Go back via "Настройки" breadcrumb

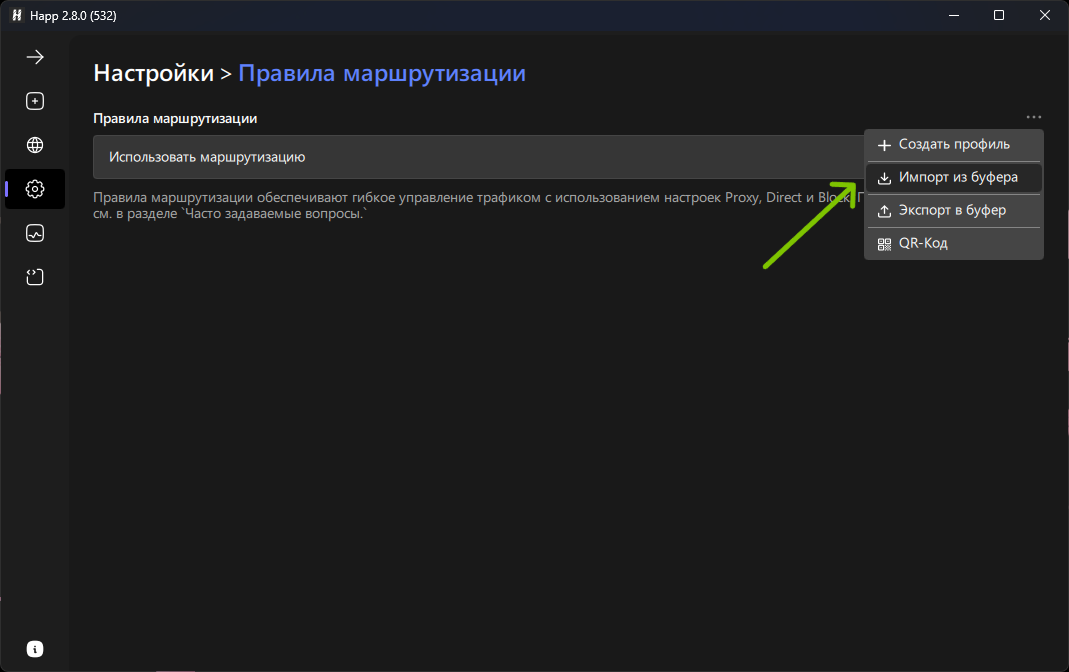pyautogui.click(x=153, y=73)
